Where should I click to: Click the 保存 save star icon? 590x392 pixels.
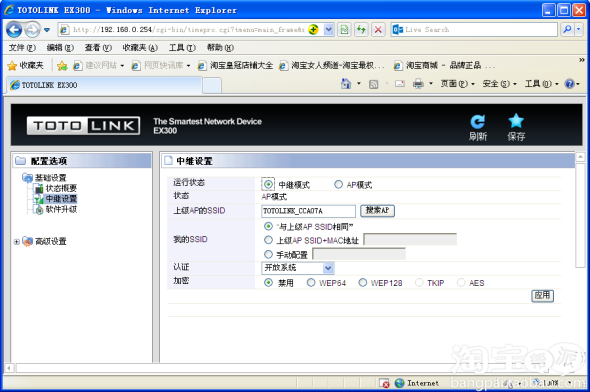pyautogui.click(x=516, y=128)
